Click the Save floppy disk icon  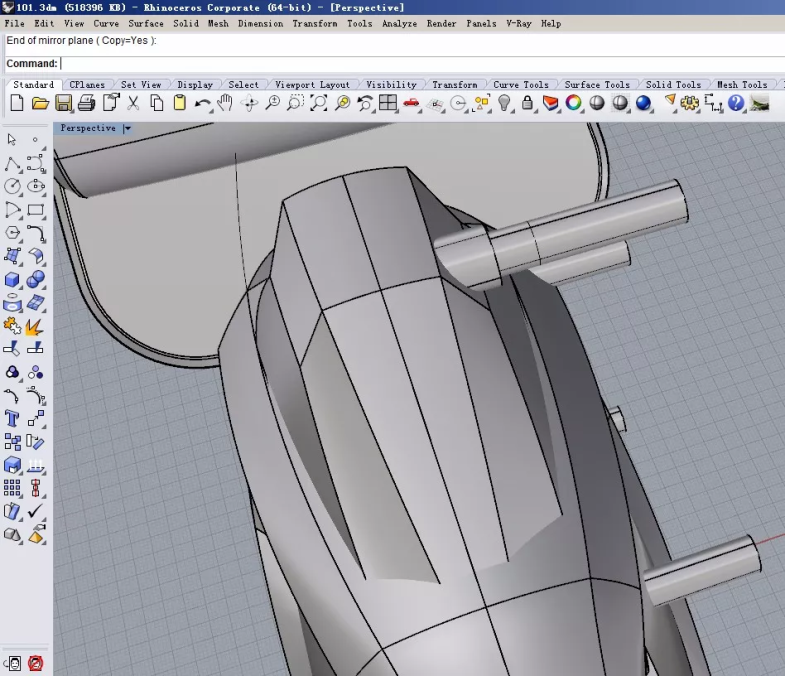[64, 103]
